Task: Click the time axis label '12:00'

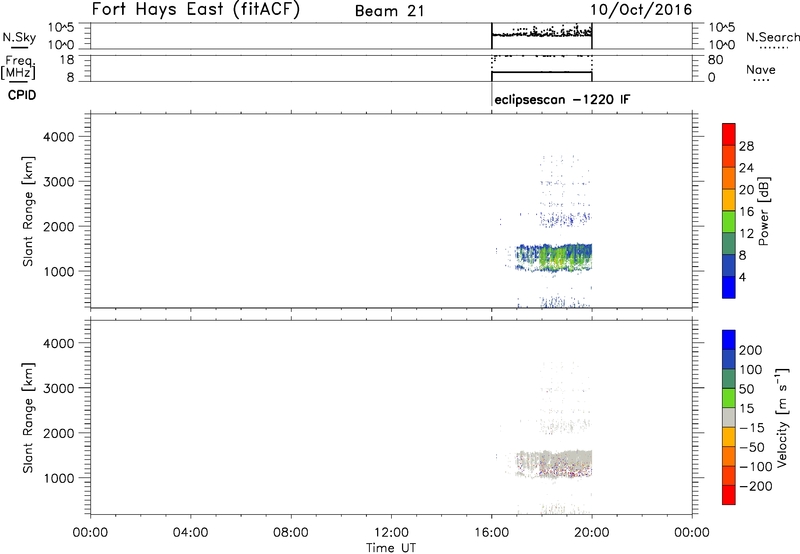Action: click(391, 533)
